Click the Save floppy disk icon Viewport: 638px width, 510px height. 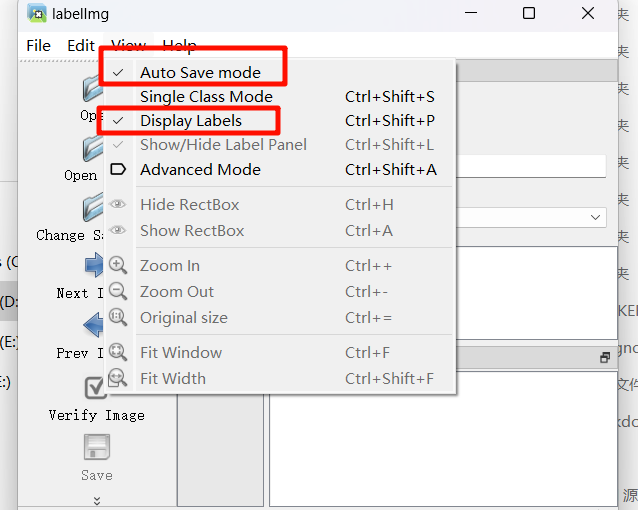(x=97, y=447)
